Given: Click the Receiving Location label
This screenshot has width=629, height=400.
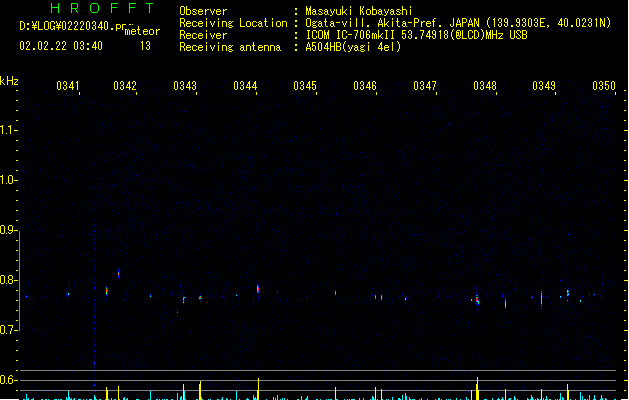Looking at the screenshot, I should point(233,23).
